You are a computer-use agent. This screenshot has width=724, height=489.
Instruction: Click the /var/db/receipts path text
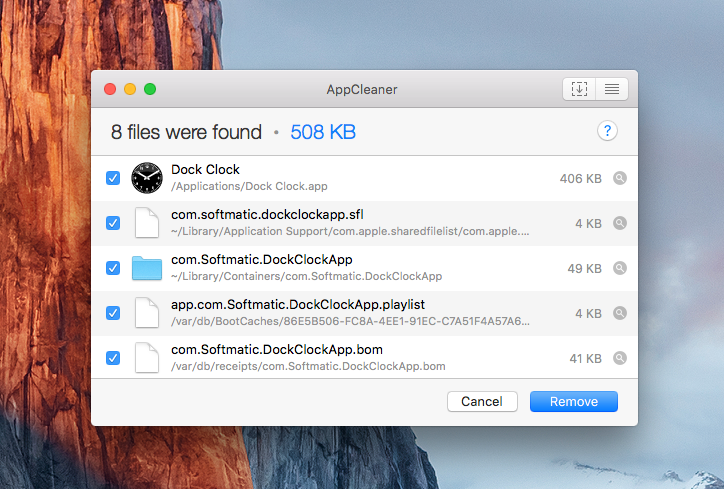pos(308,366)
